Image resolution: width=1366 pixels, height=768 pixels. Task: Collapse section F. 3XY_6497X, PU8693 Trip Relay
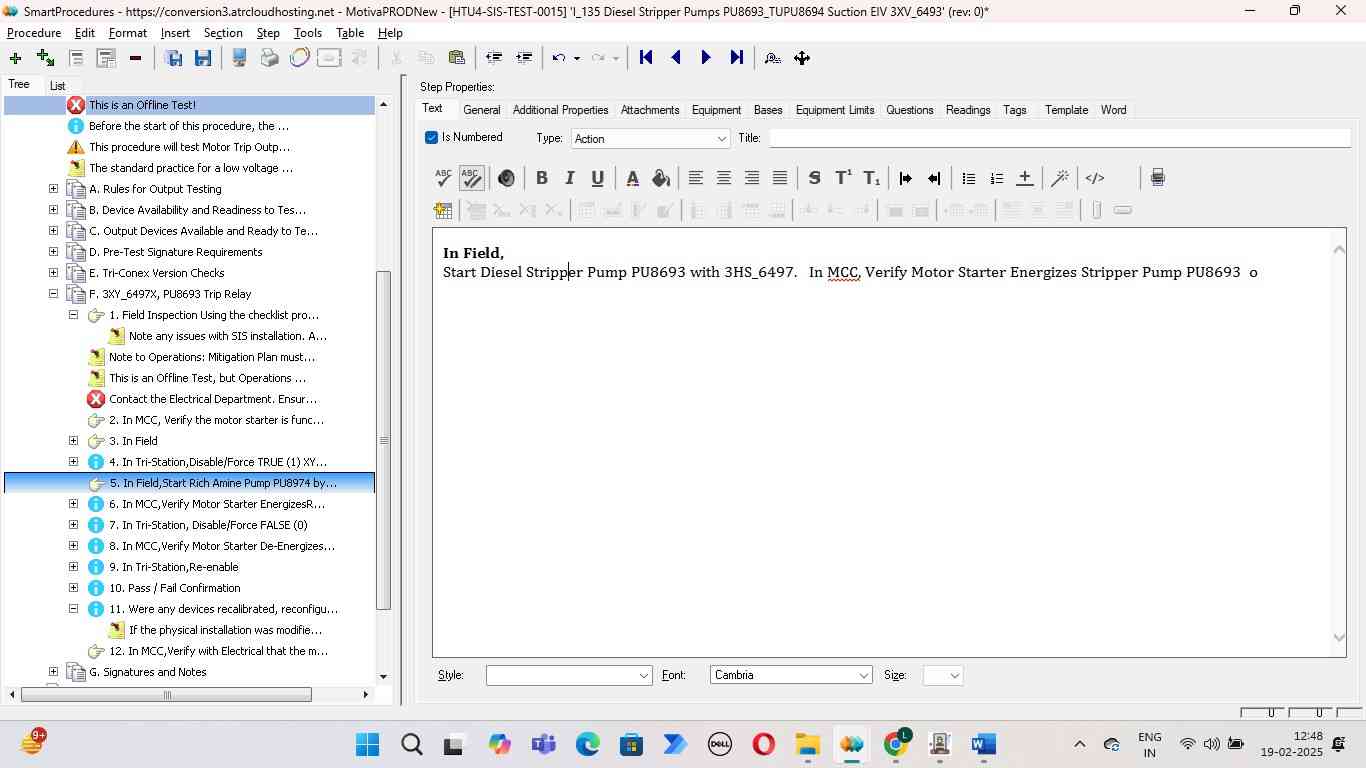tap(53, 294)
